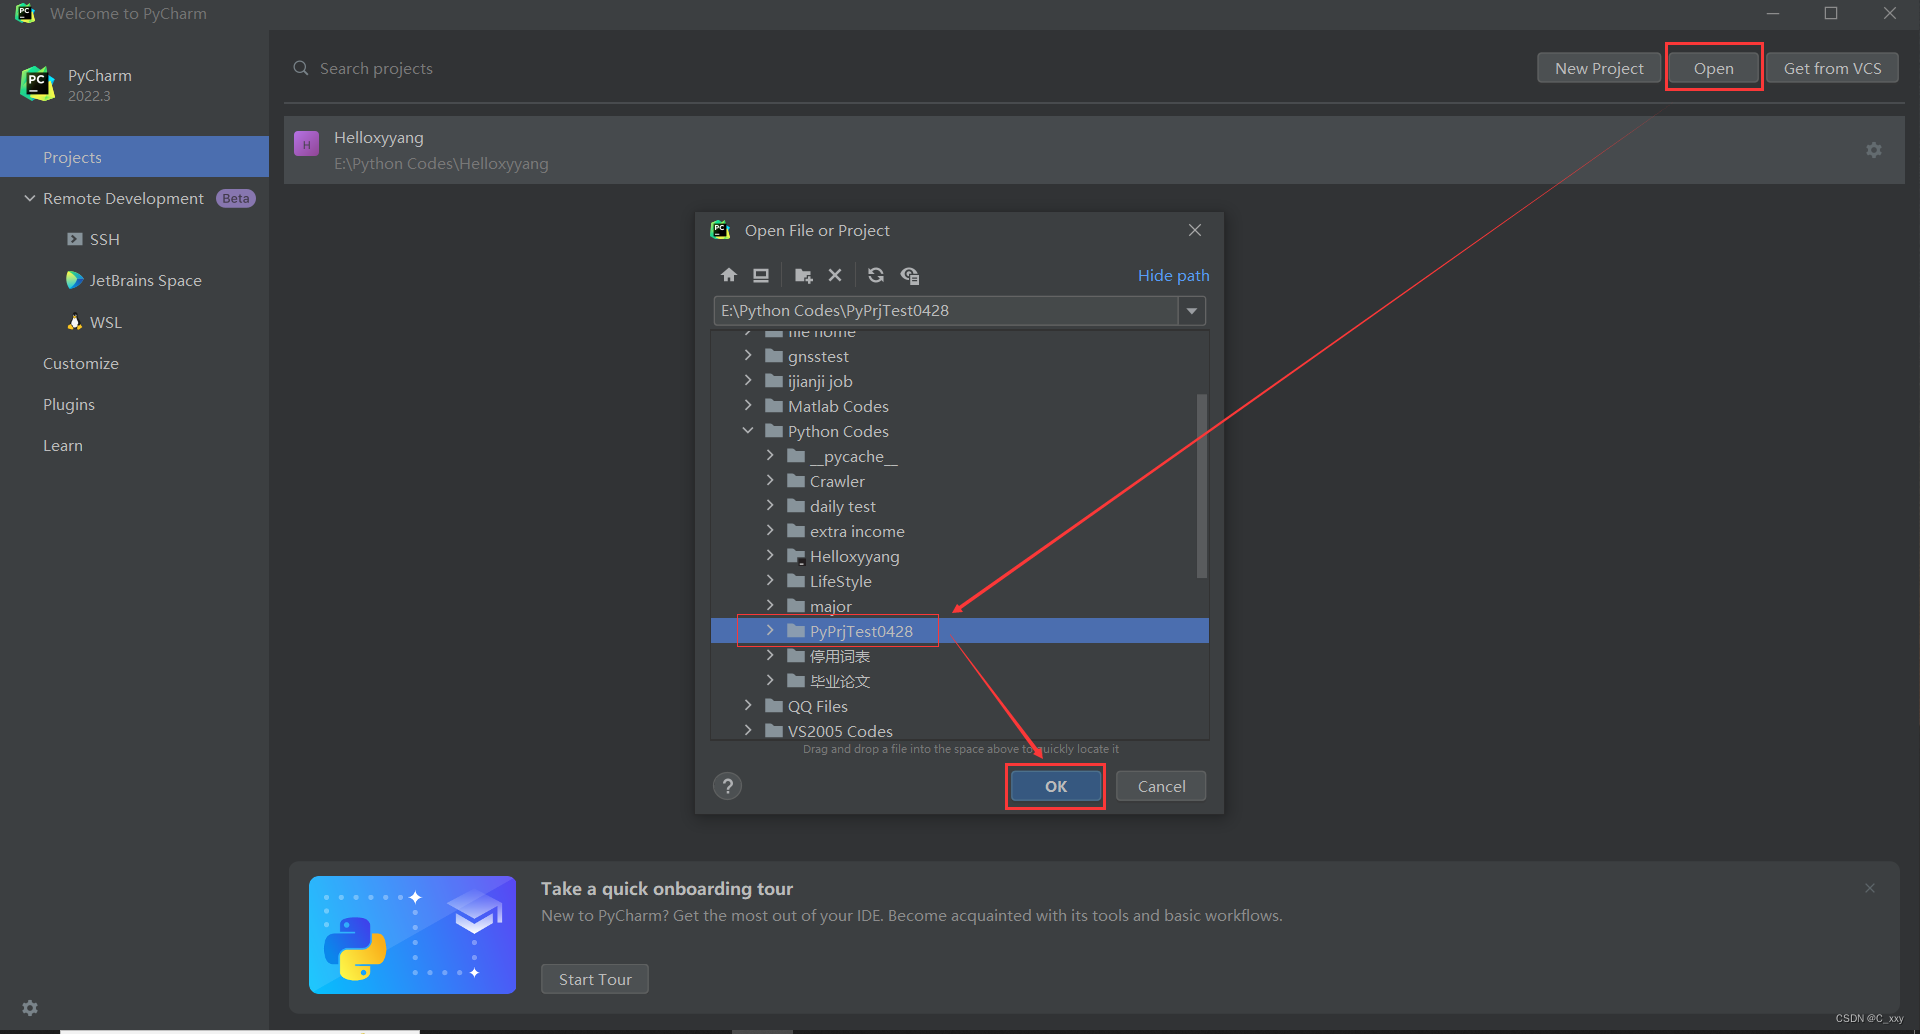This screenshot has height=1034, width=1920.
Task: Dismiss the onboarding tour banner
Action: click(x=1870, y=888)
